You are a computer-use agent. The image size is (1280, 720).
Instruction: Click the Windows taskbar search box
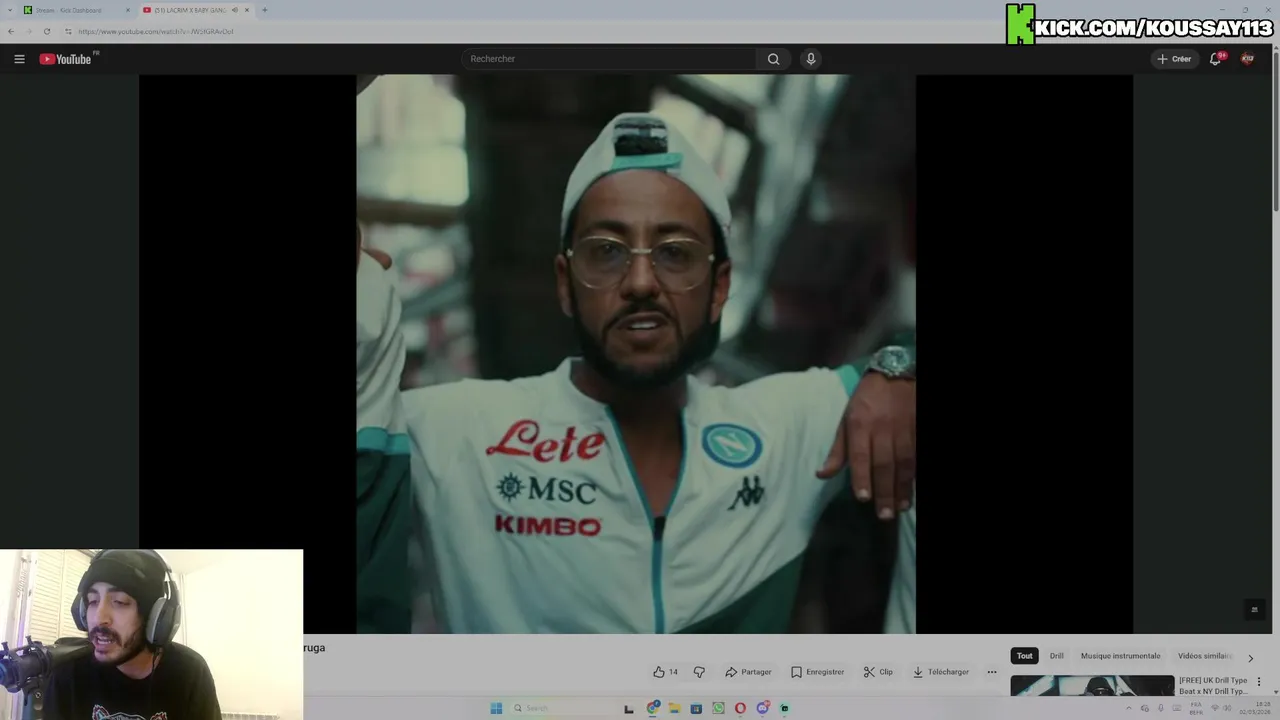pos(560,708)
